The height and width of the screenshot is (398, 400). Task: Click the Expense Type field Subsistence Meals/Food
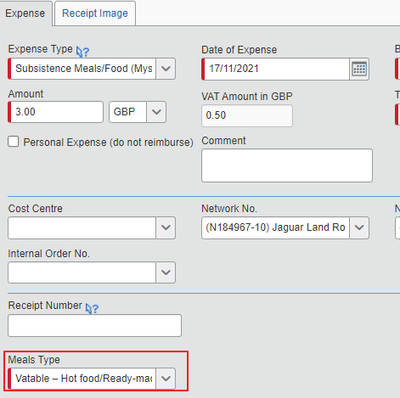pyautogui.click(x=82, y=69)
